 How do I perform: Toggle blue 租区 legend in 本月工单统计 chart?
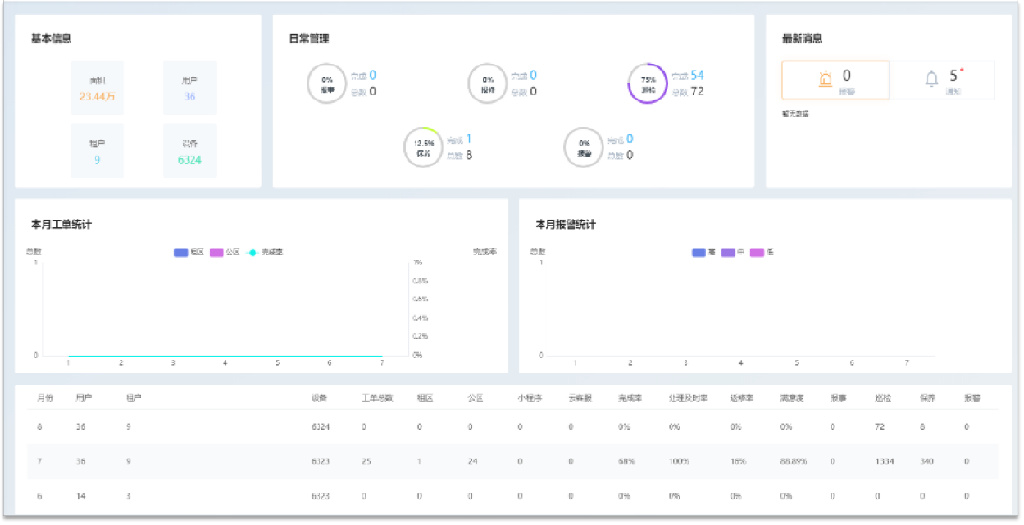[189, 252]
